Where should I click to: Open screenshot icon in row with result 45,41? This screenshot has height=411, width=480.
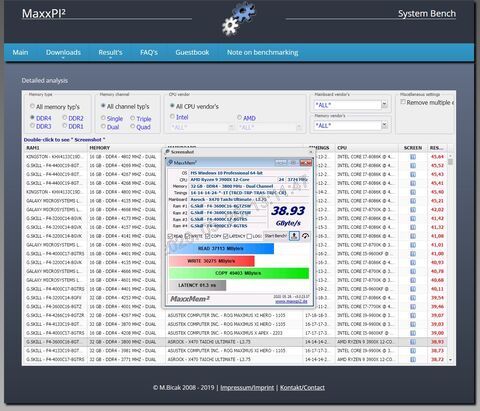click(x=413, y=183)
